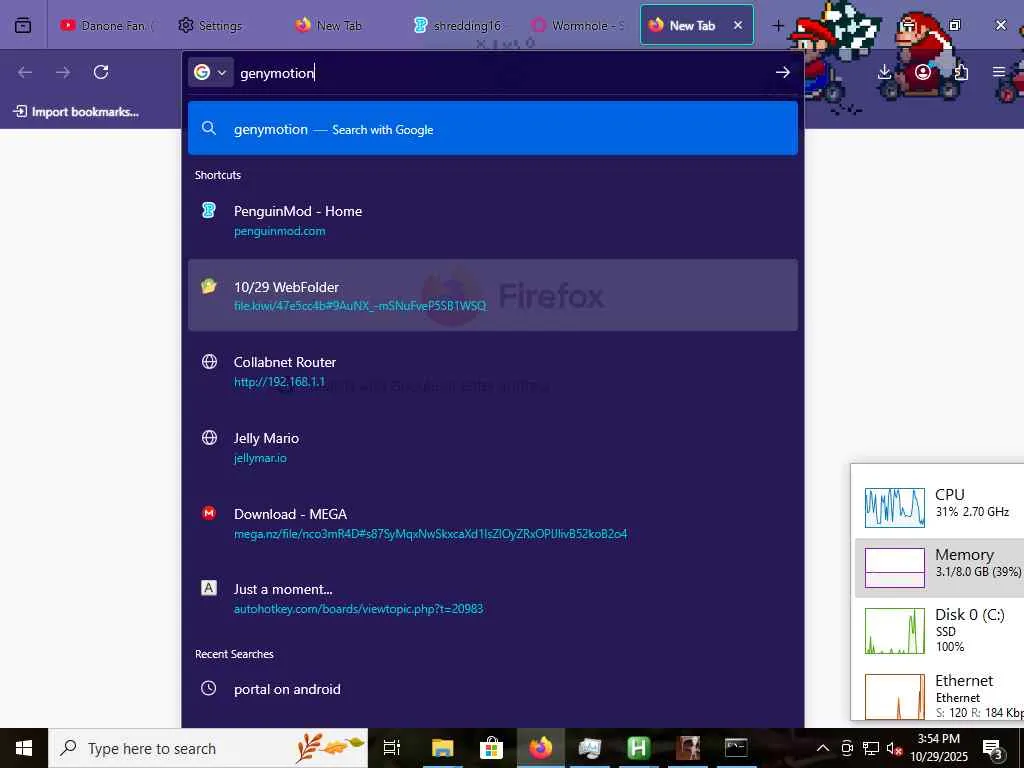Image resolution: width=1024 pixels, height=768 pixels.
Task: Open the Firefox hamburger menu
Action: click(999, 72)
